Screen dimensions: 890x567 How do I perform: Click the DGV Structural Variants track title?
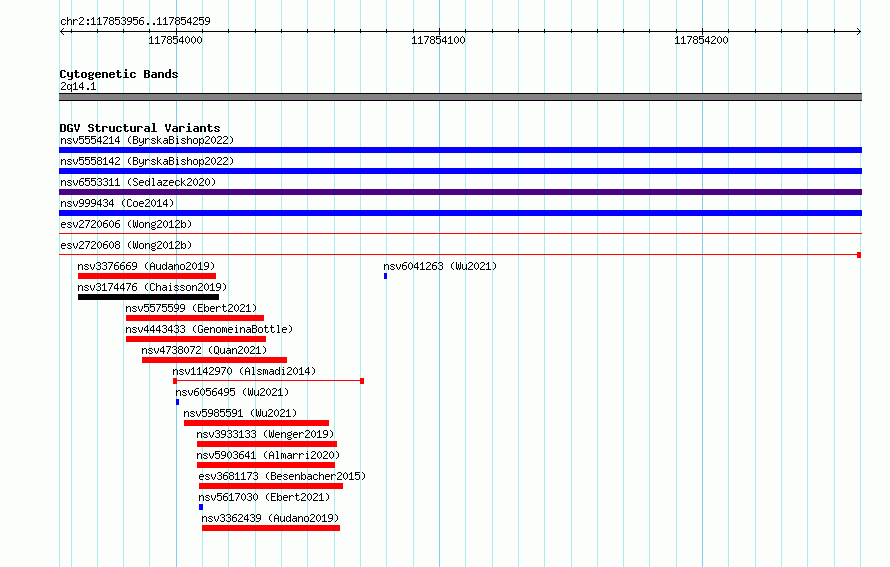(140, 128)
